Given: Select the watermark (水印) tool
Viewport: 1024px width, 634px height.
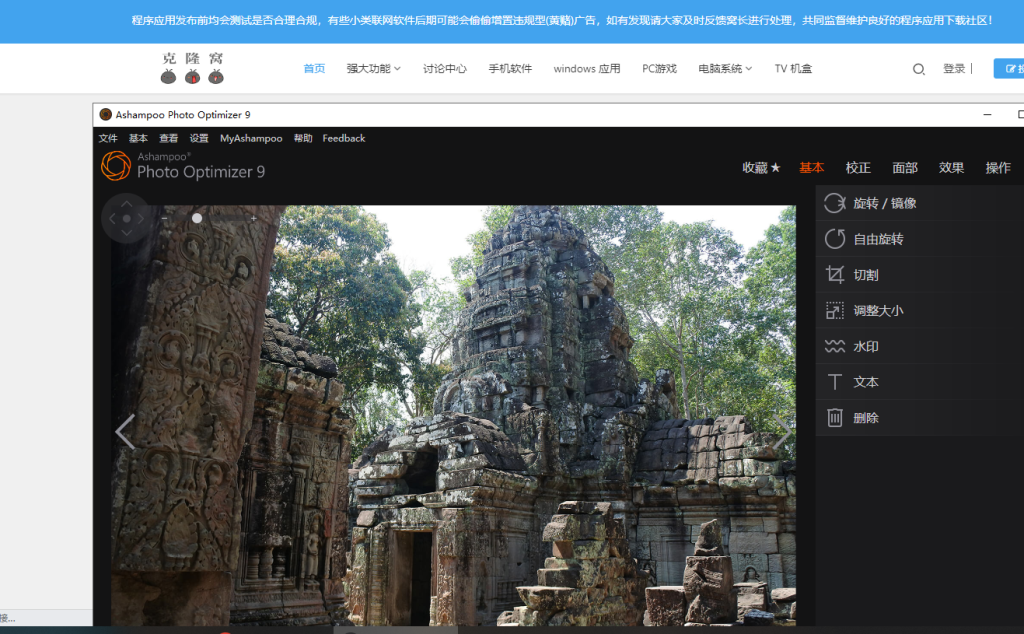Looking at the screenshot, I should (x=920, y=346).
